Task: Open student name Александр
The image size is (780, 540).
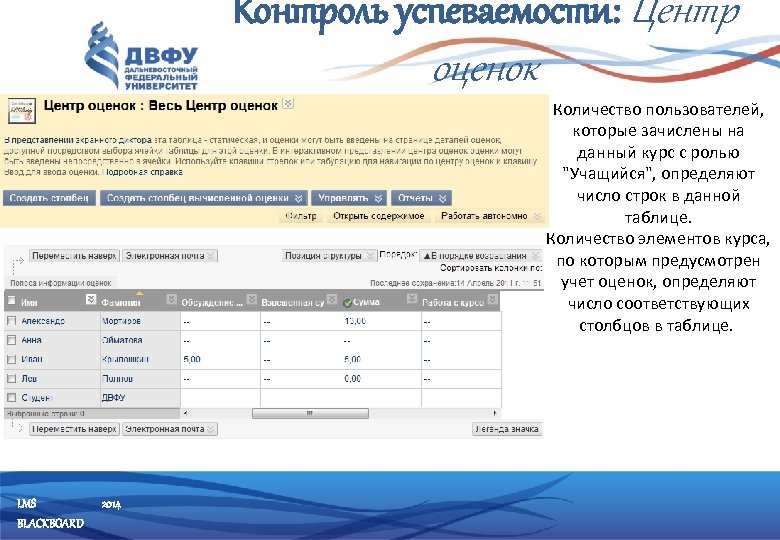Action: (43, 321)
